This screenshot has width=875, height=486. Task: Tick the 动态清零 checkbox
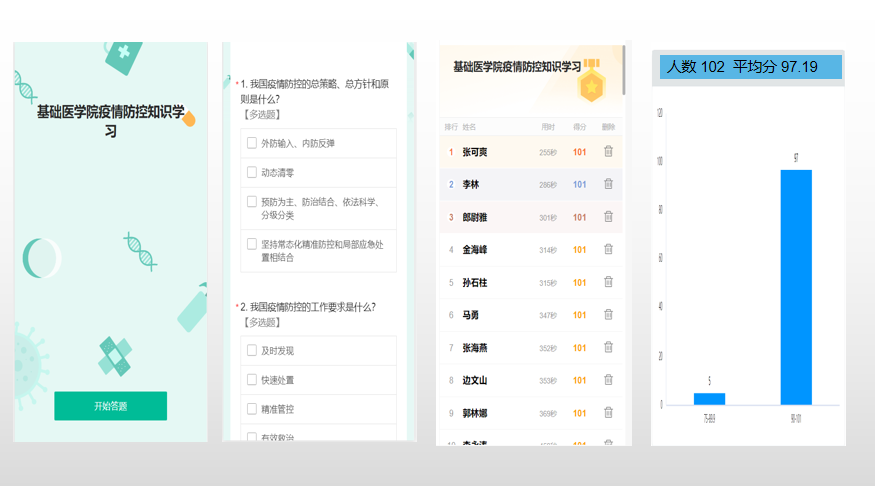(252, 172)
